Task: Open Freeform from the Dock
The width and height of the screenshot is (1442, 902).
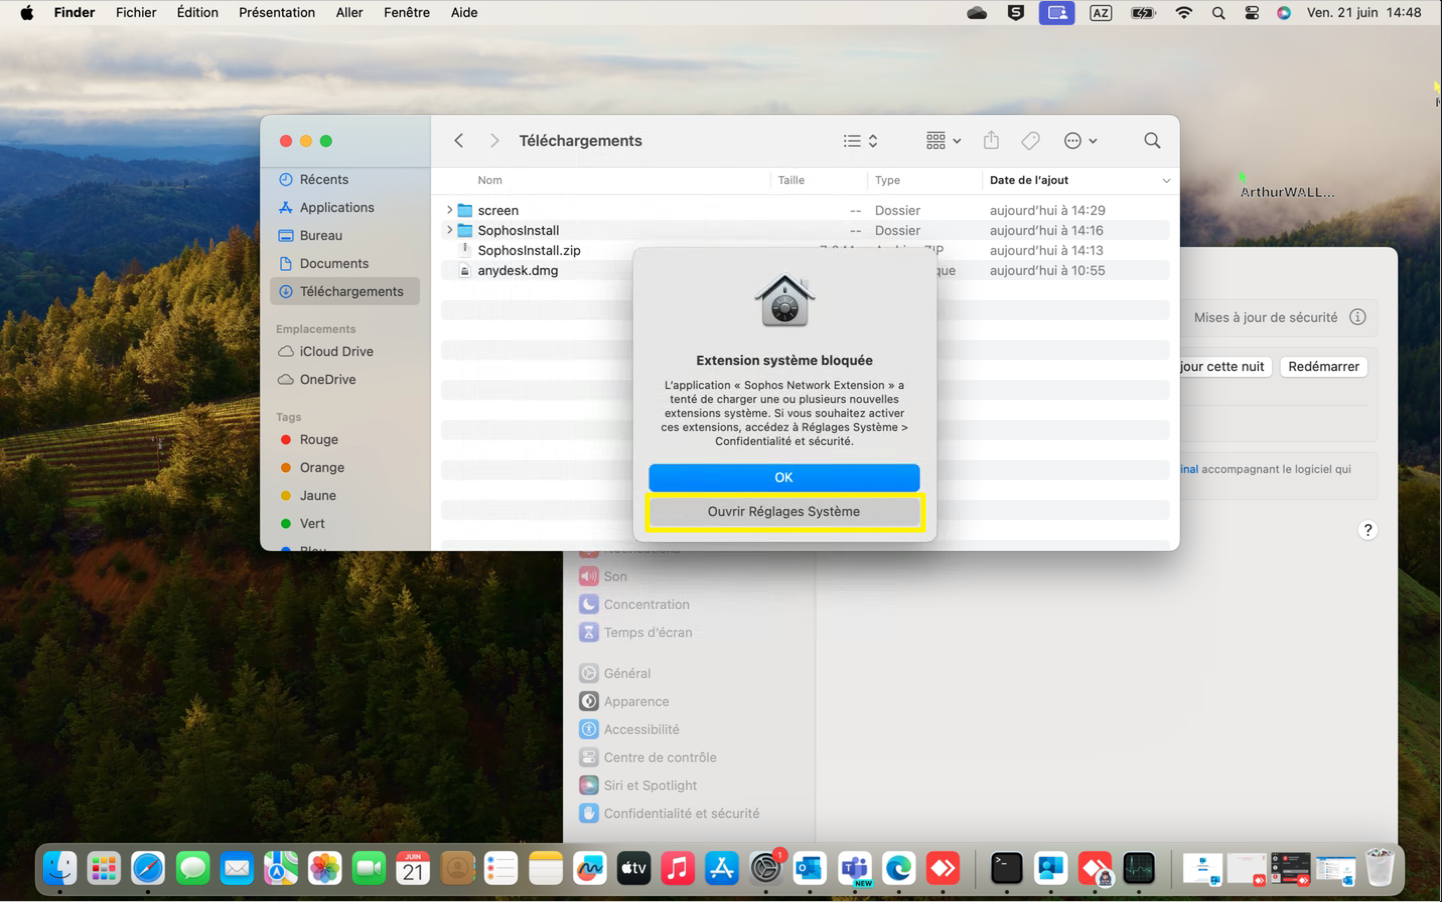Action: 590,869
